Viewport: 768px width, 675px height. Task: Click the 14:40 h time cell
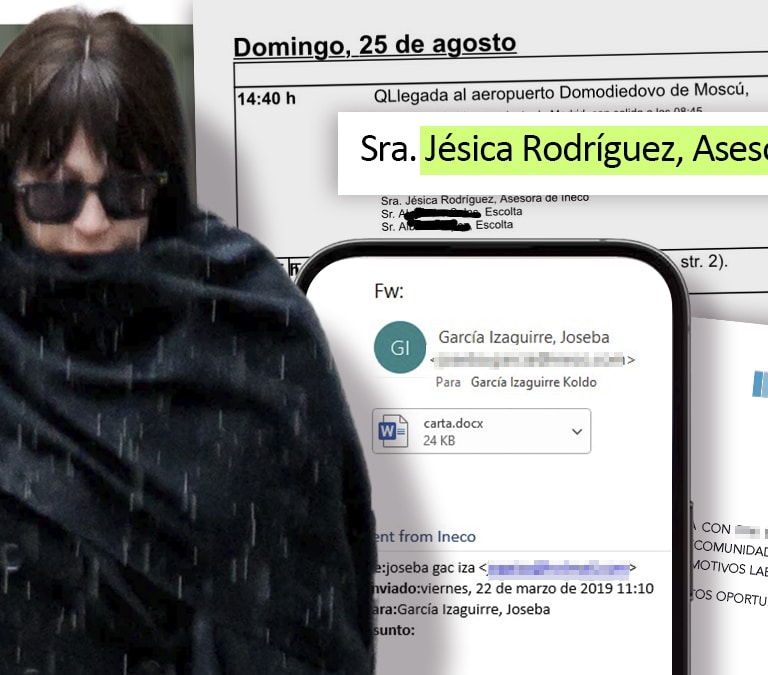(x=266, y=99)
